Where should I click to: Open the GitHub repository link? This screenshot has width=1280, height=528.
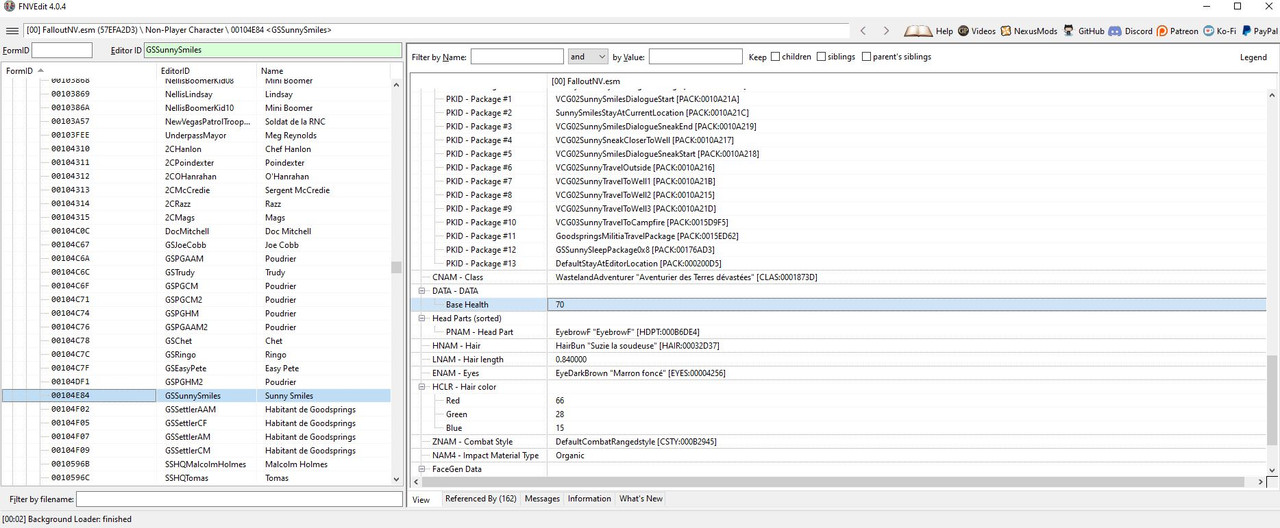pos(1083,31)
